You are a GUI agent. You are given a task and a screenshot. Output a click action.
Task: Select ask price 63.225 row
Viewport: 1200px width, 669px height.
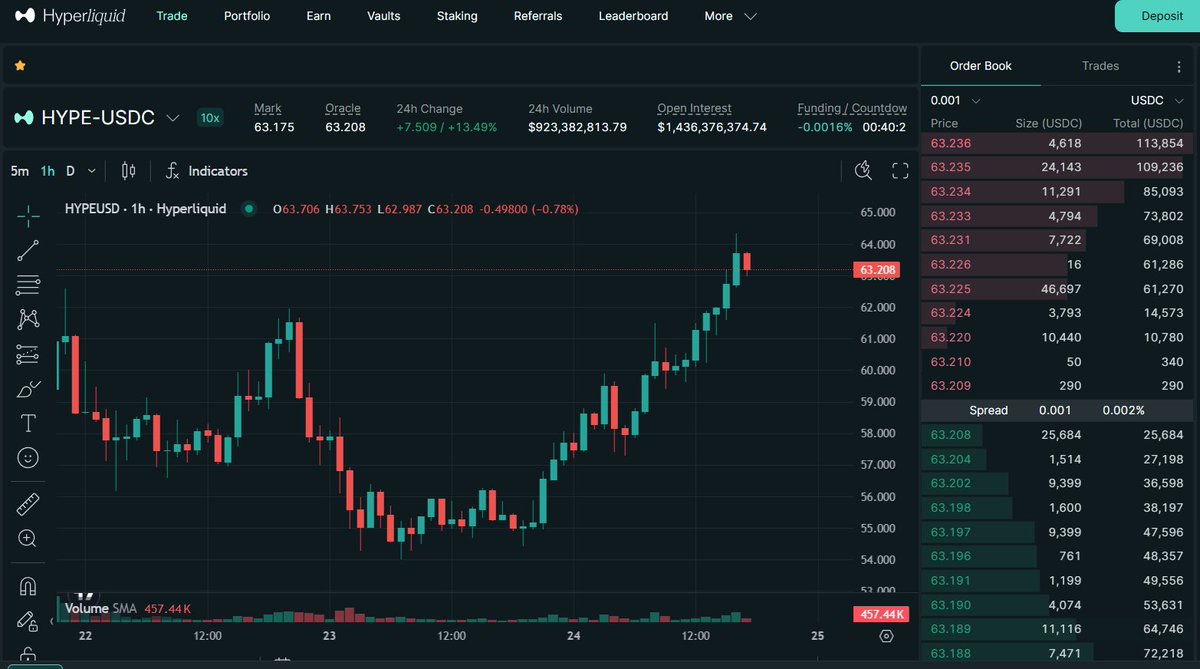point(1057,289)
